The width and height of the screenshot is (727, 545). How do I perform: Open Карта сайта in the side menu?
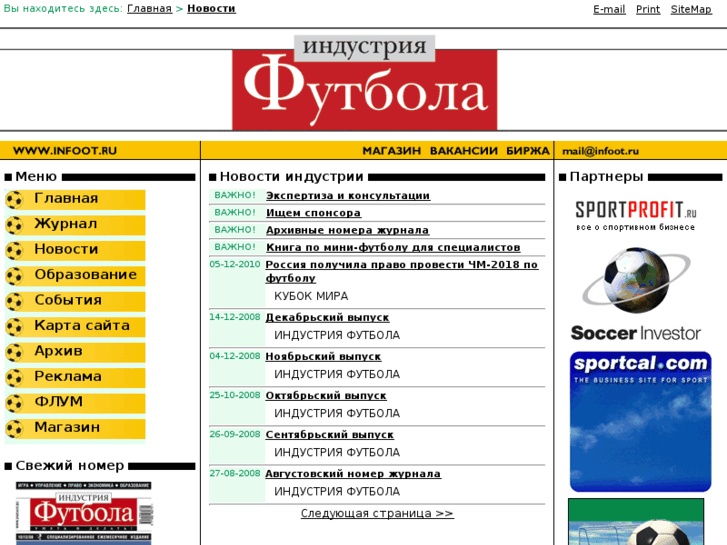pos(82,326)
